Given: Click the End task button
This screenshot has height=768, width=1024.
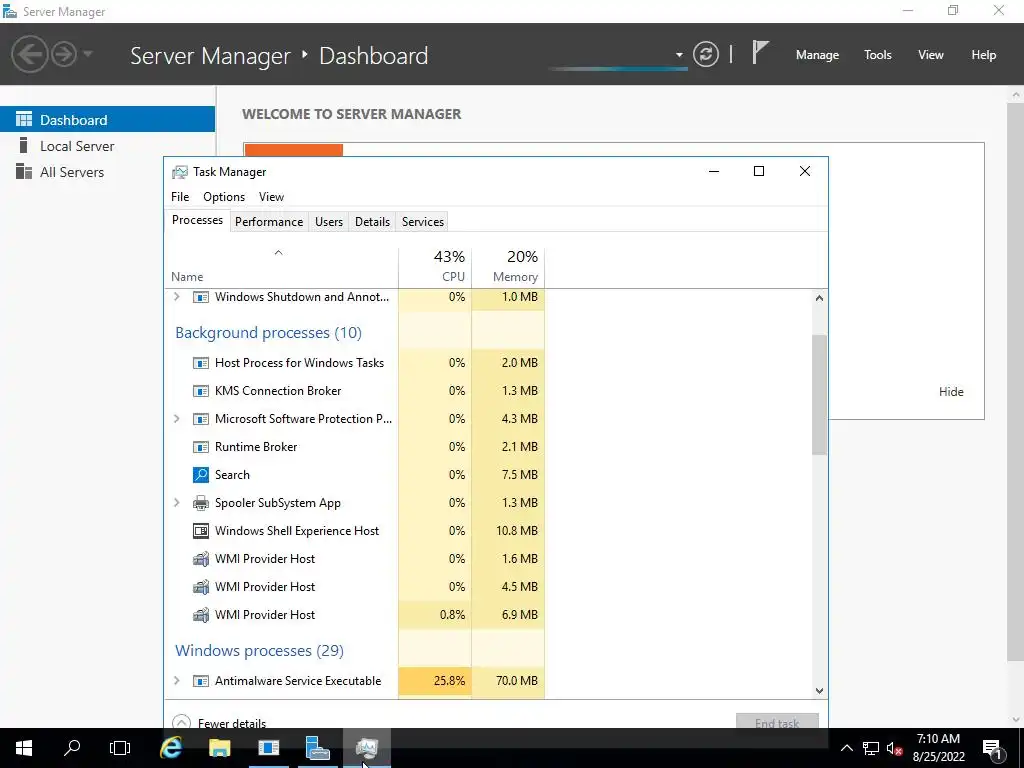Looking at the screenshot, I should (777, 722).
